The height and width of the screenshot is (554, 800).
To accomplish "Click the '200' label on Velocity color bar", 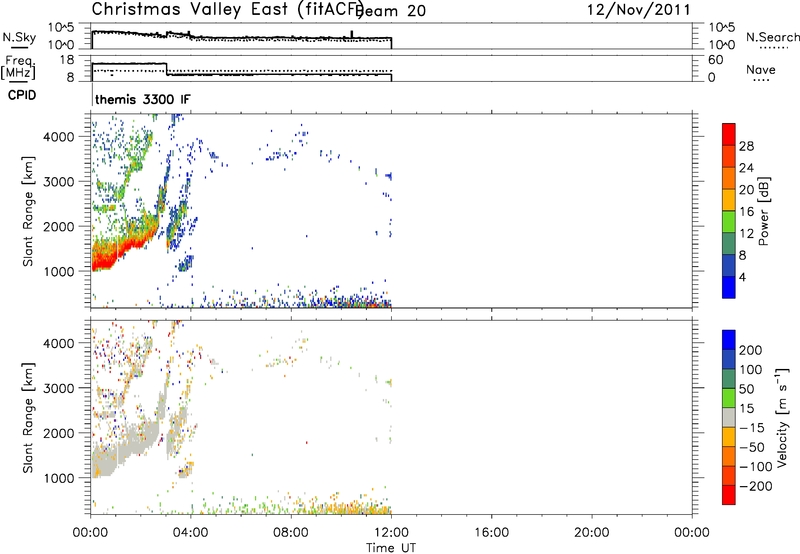I will [x=751, y=350].
